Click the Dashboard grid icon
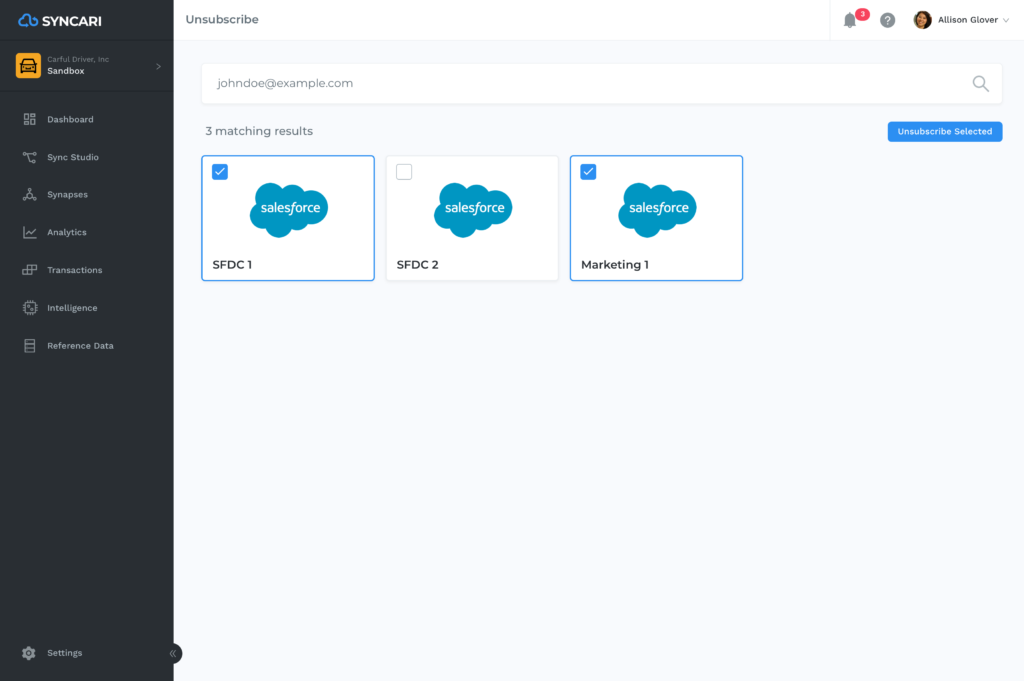This screenshot has width=1024, height=681. (29, 119)
